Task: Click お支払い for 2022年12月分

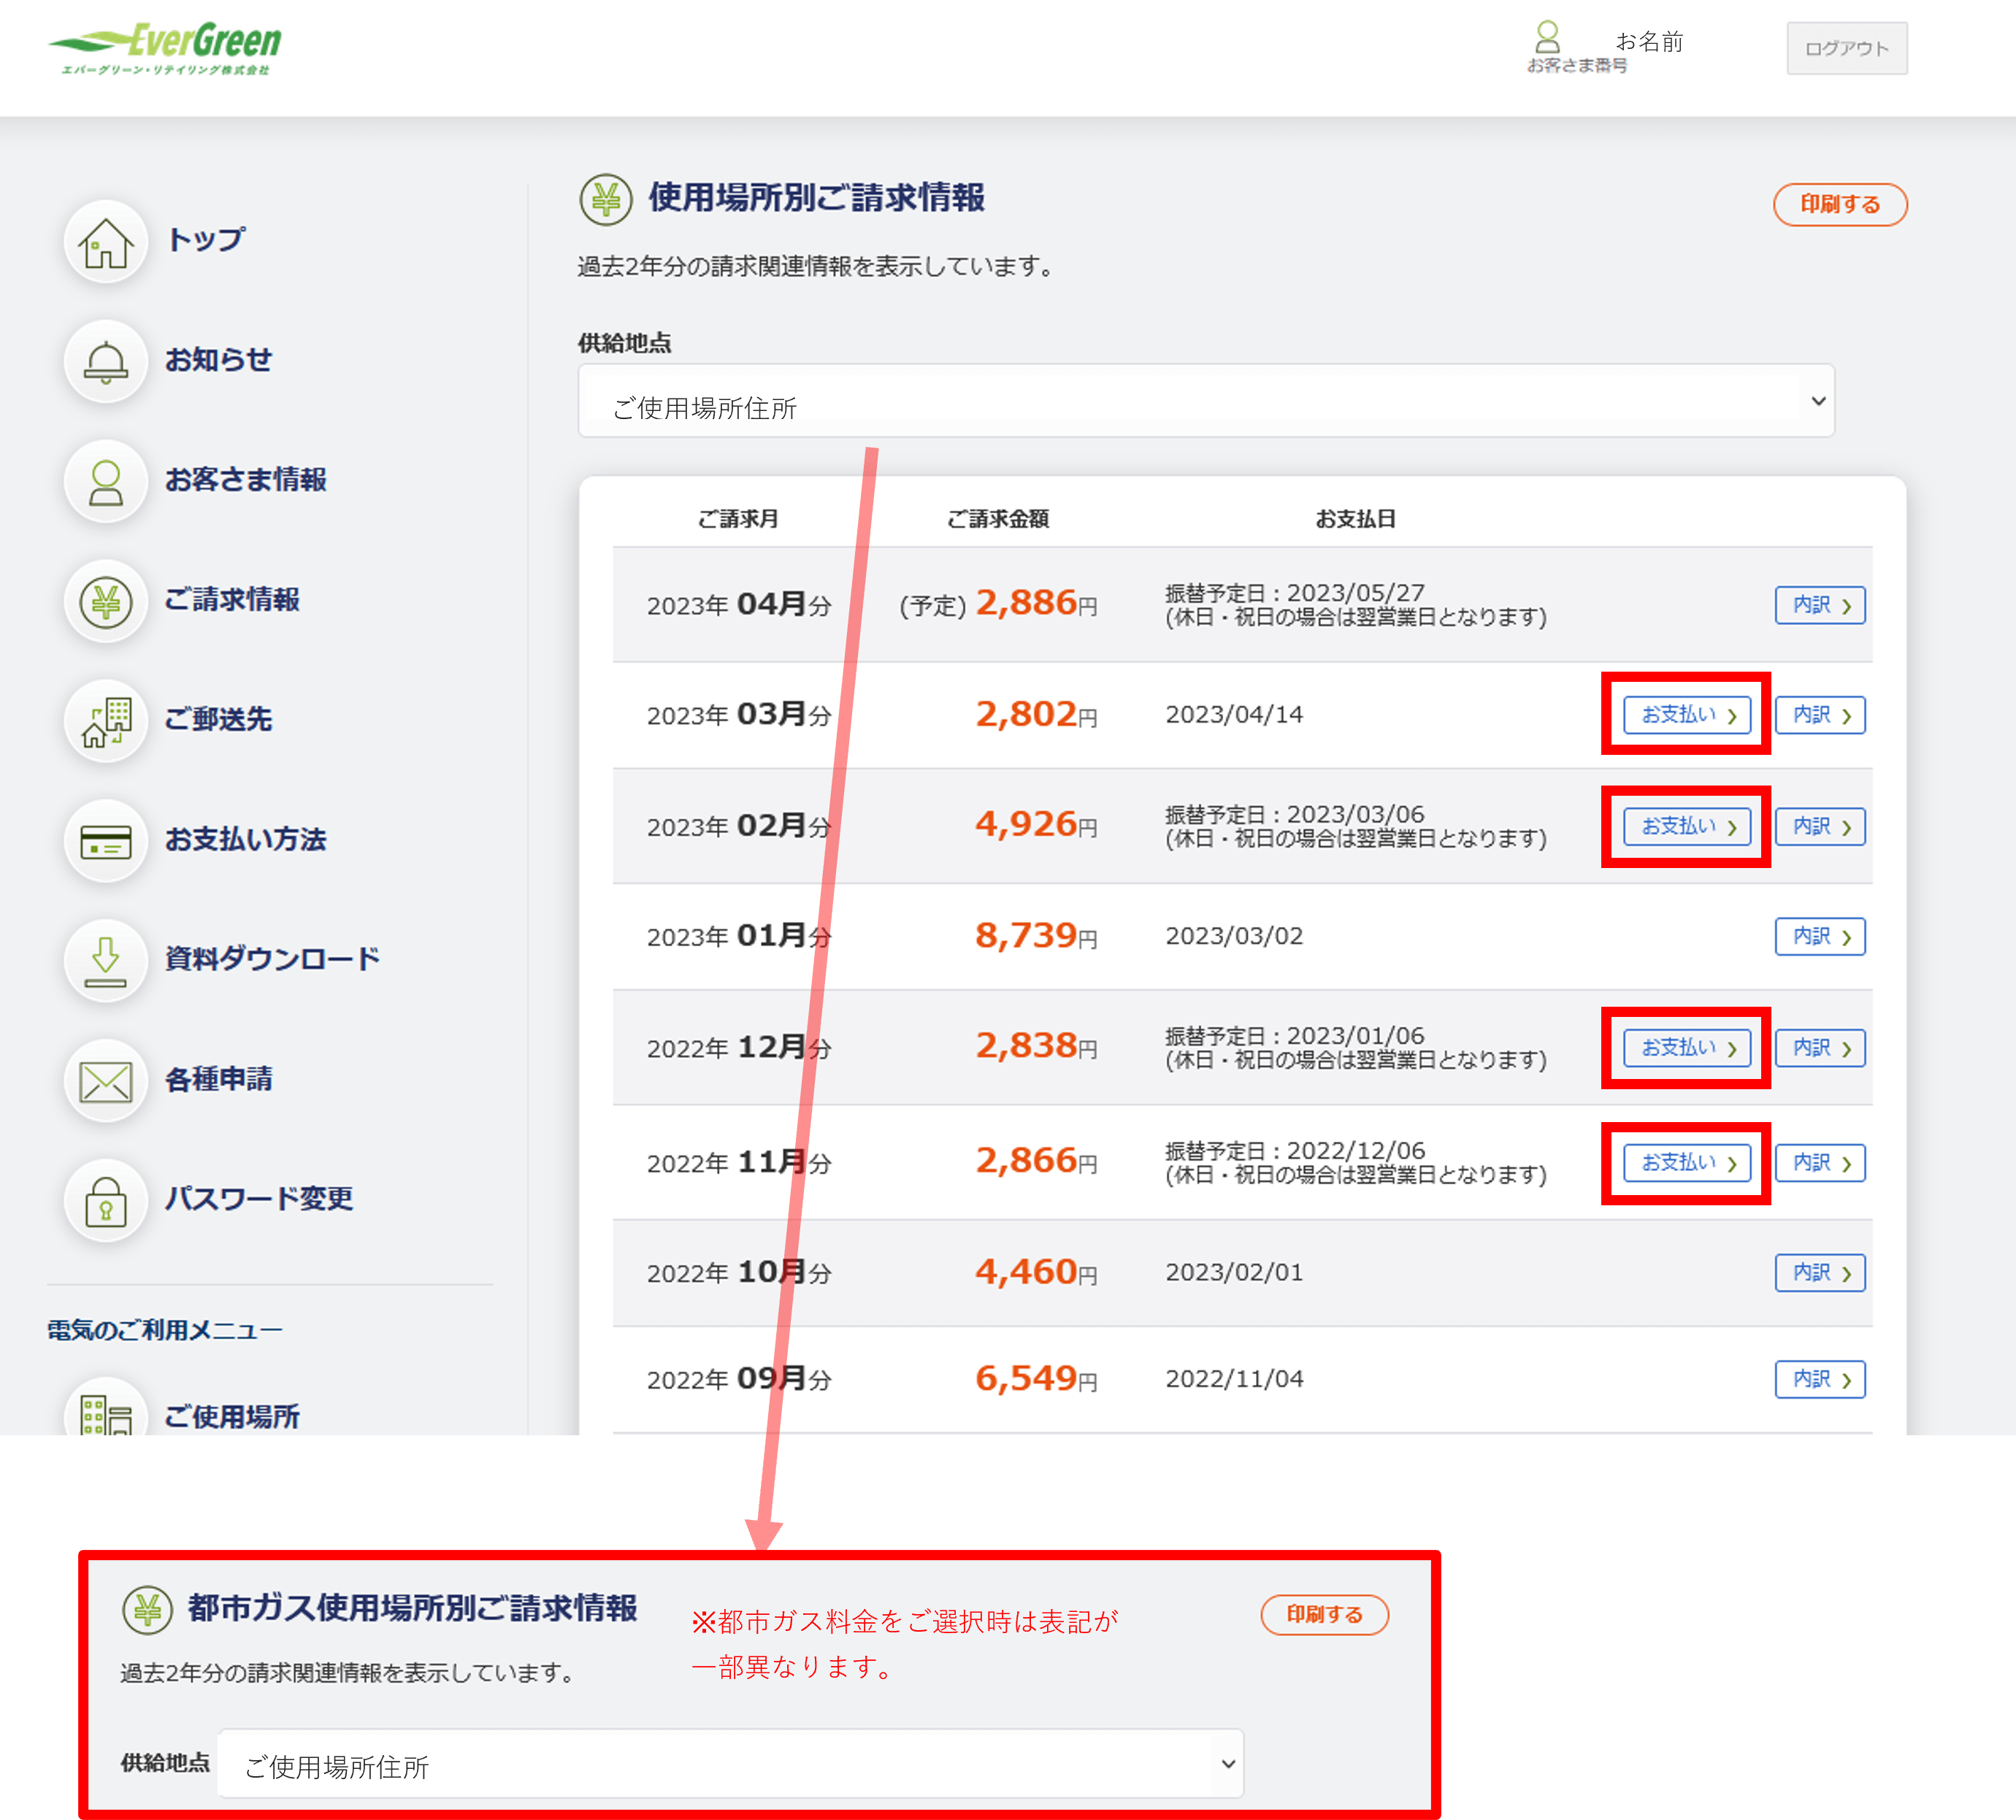Action: [x=1686, y=1049]
